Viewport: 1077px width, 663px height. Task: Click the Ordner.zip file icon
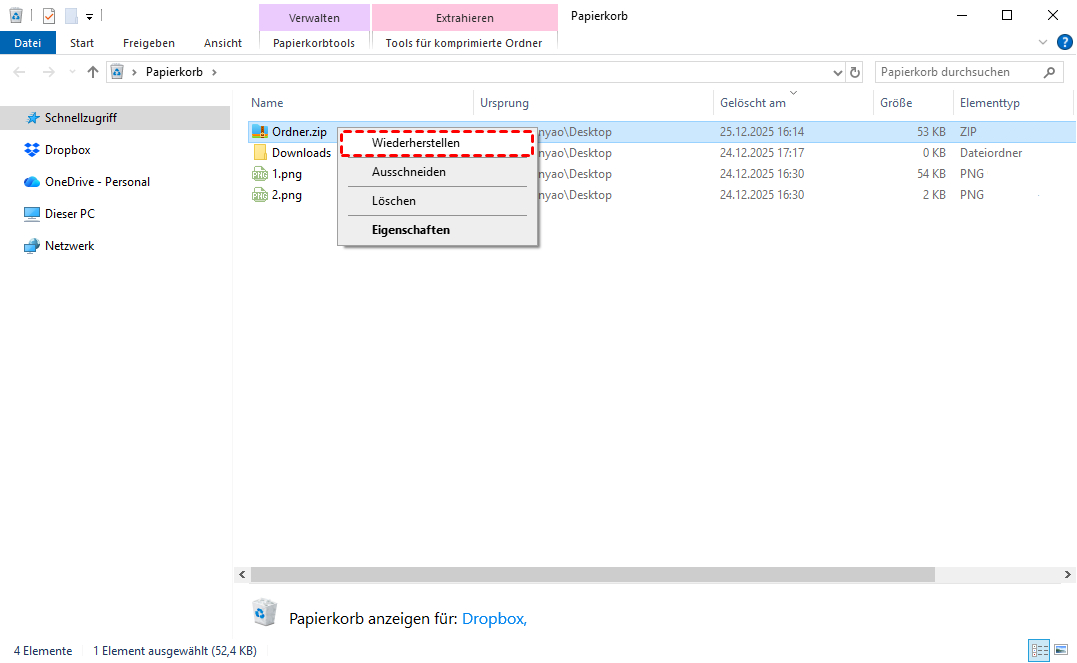click(x=260, y=132)
